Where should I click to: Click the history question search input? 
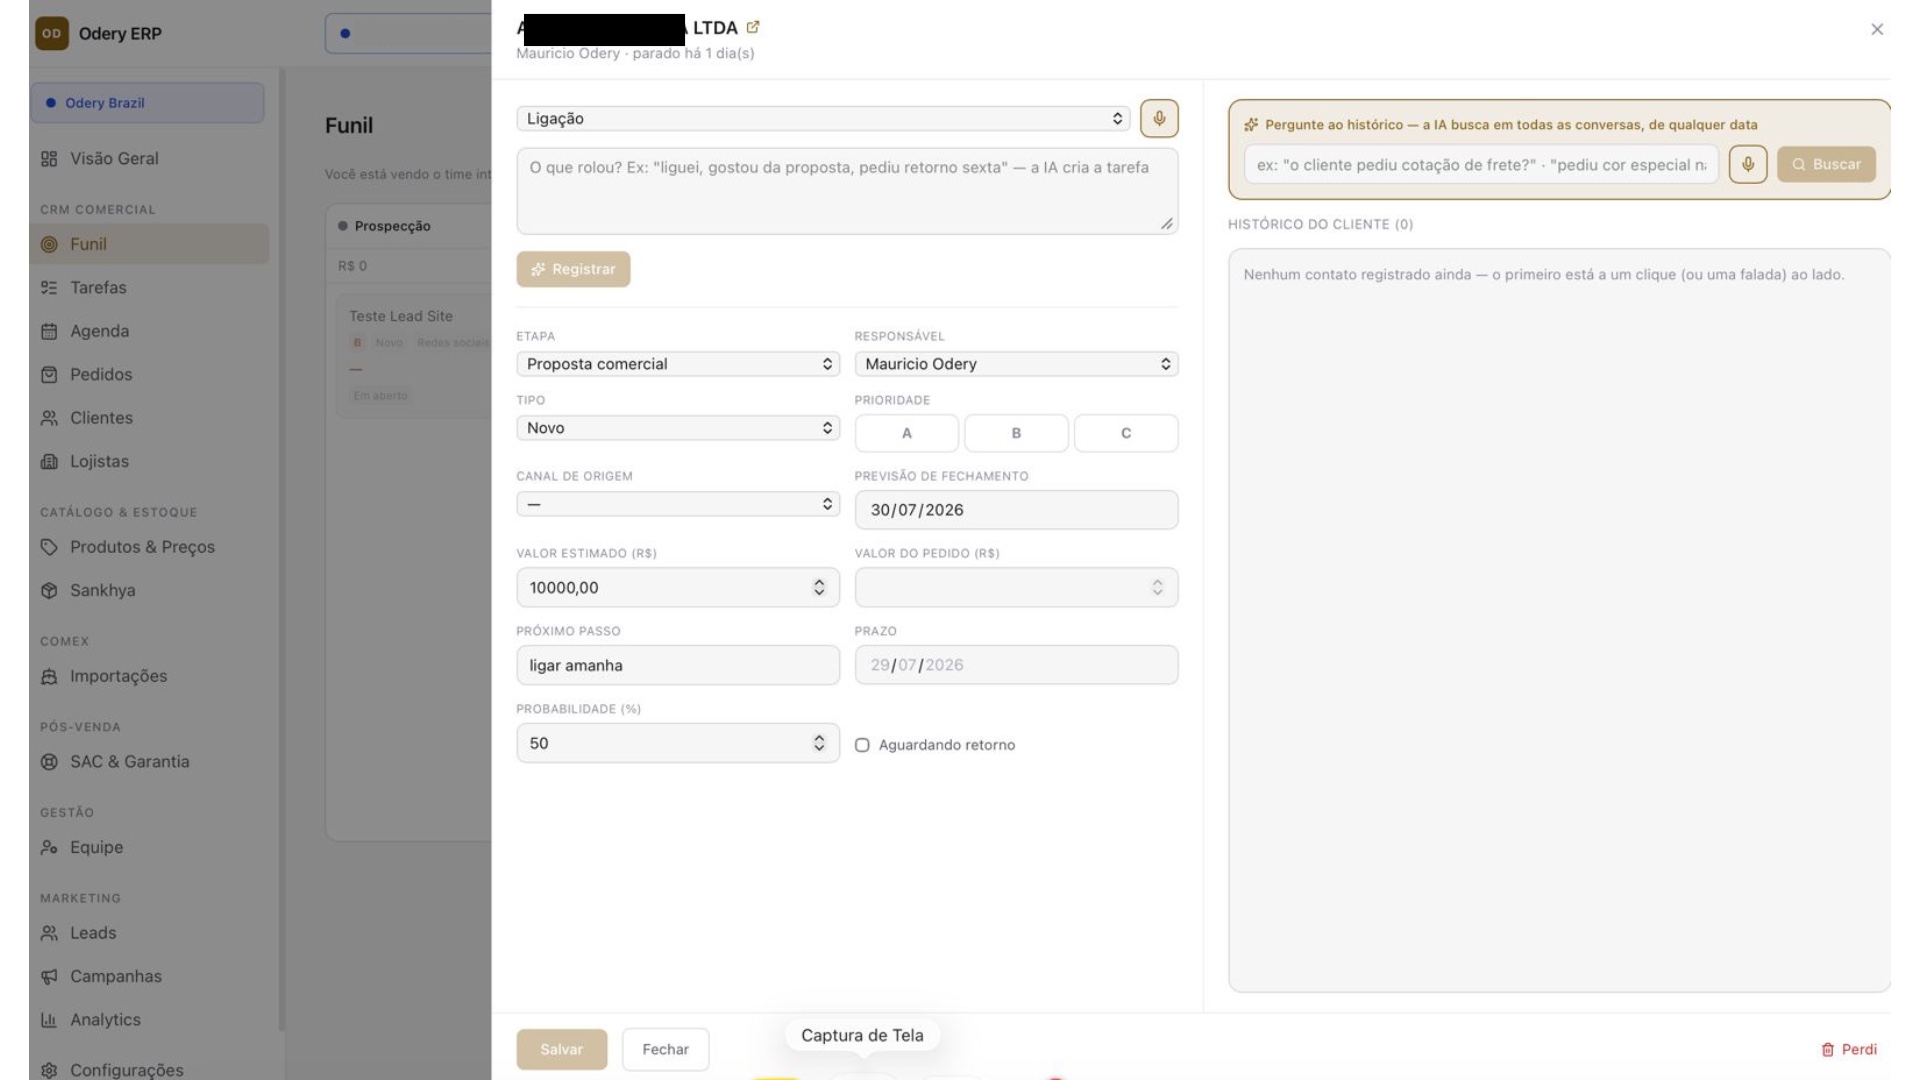coord(1480,164)
